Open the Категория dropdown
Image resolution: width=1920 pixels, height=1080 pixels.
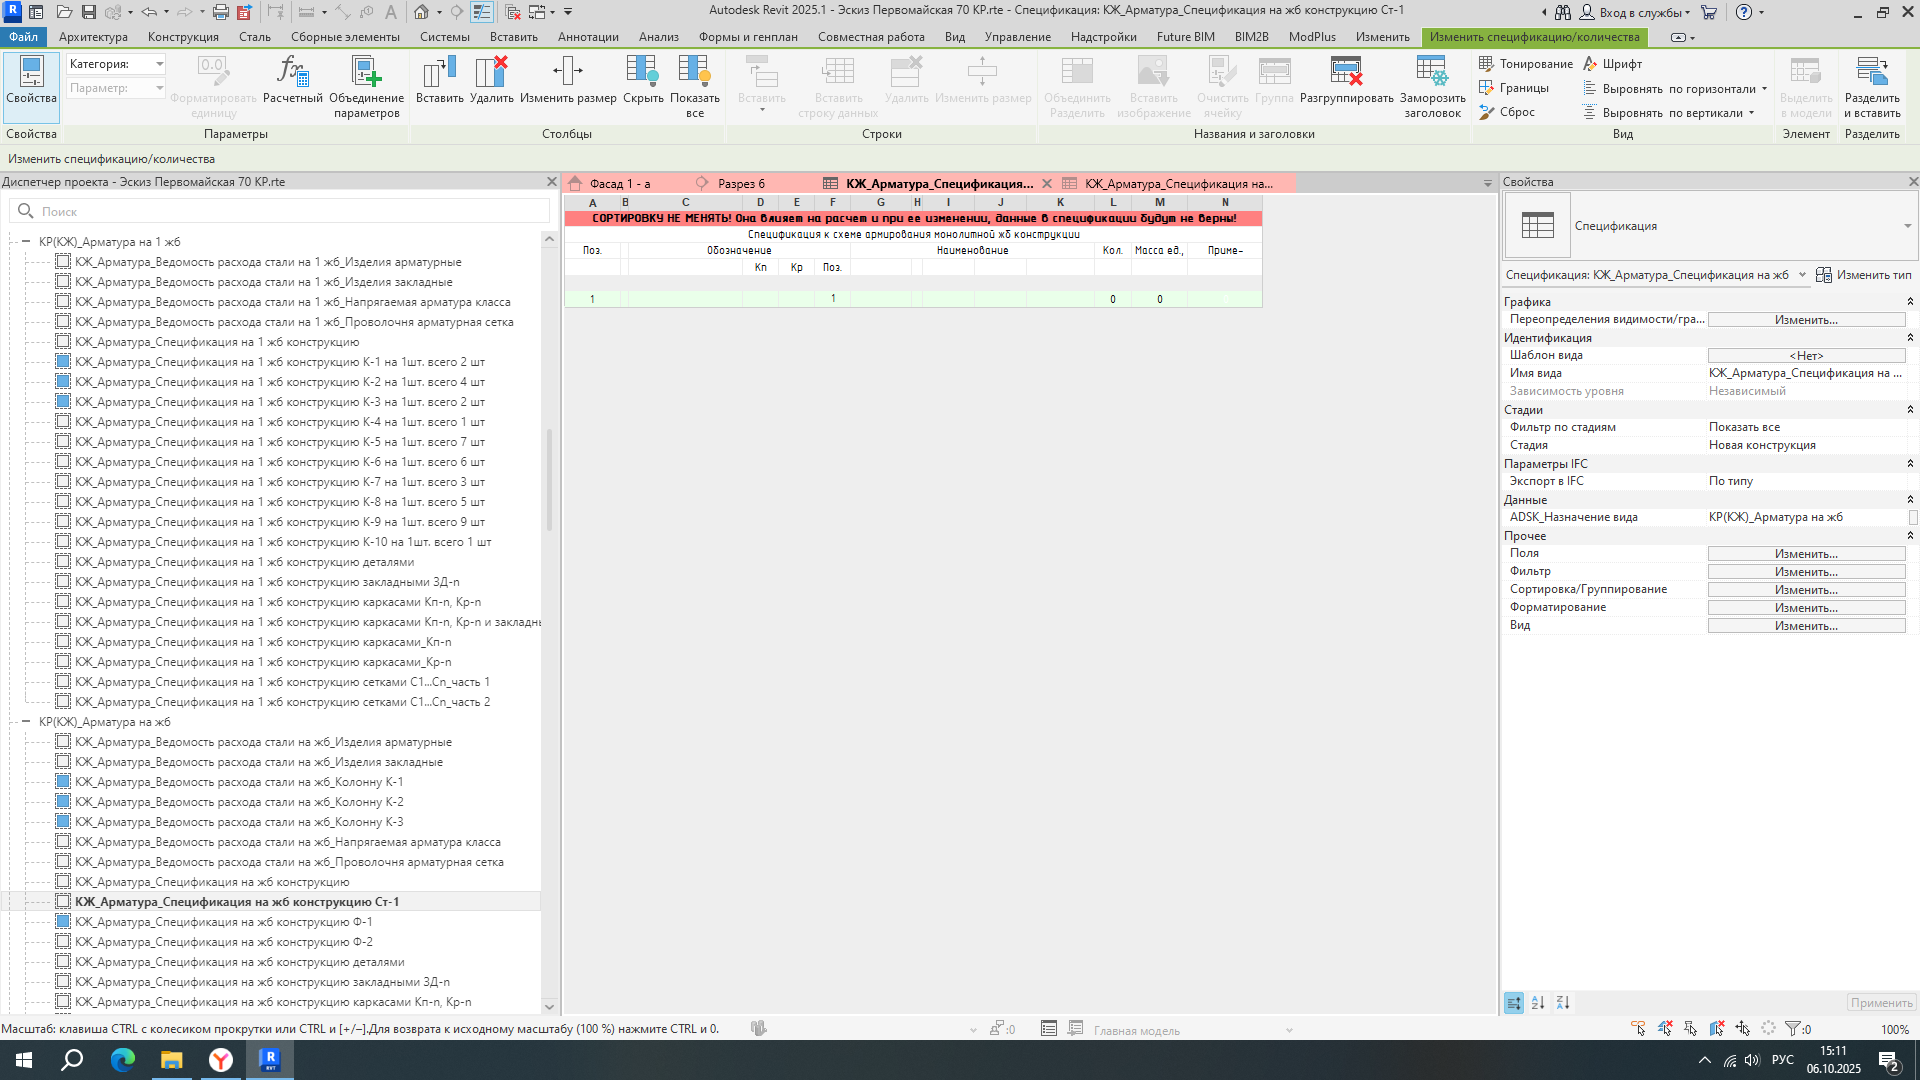pos(159,64)
